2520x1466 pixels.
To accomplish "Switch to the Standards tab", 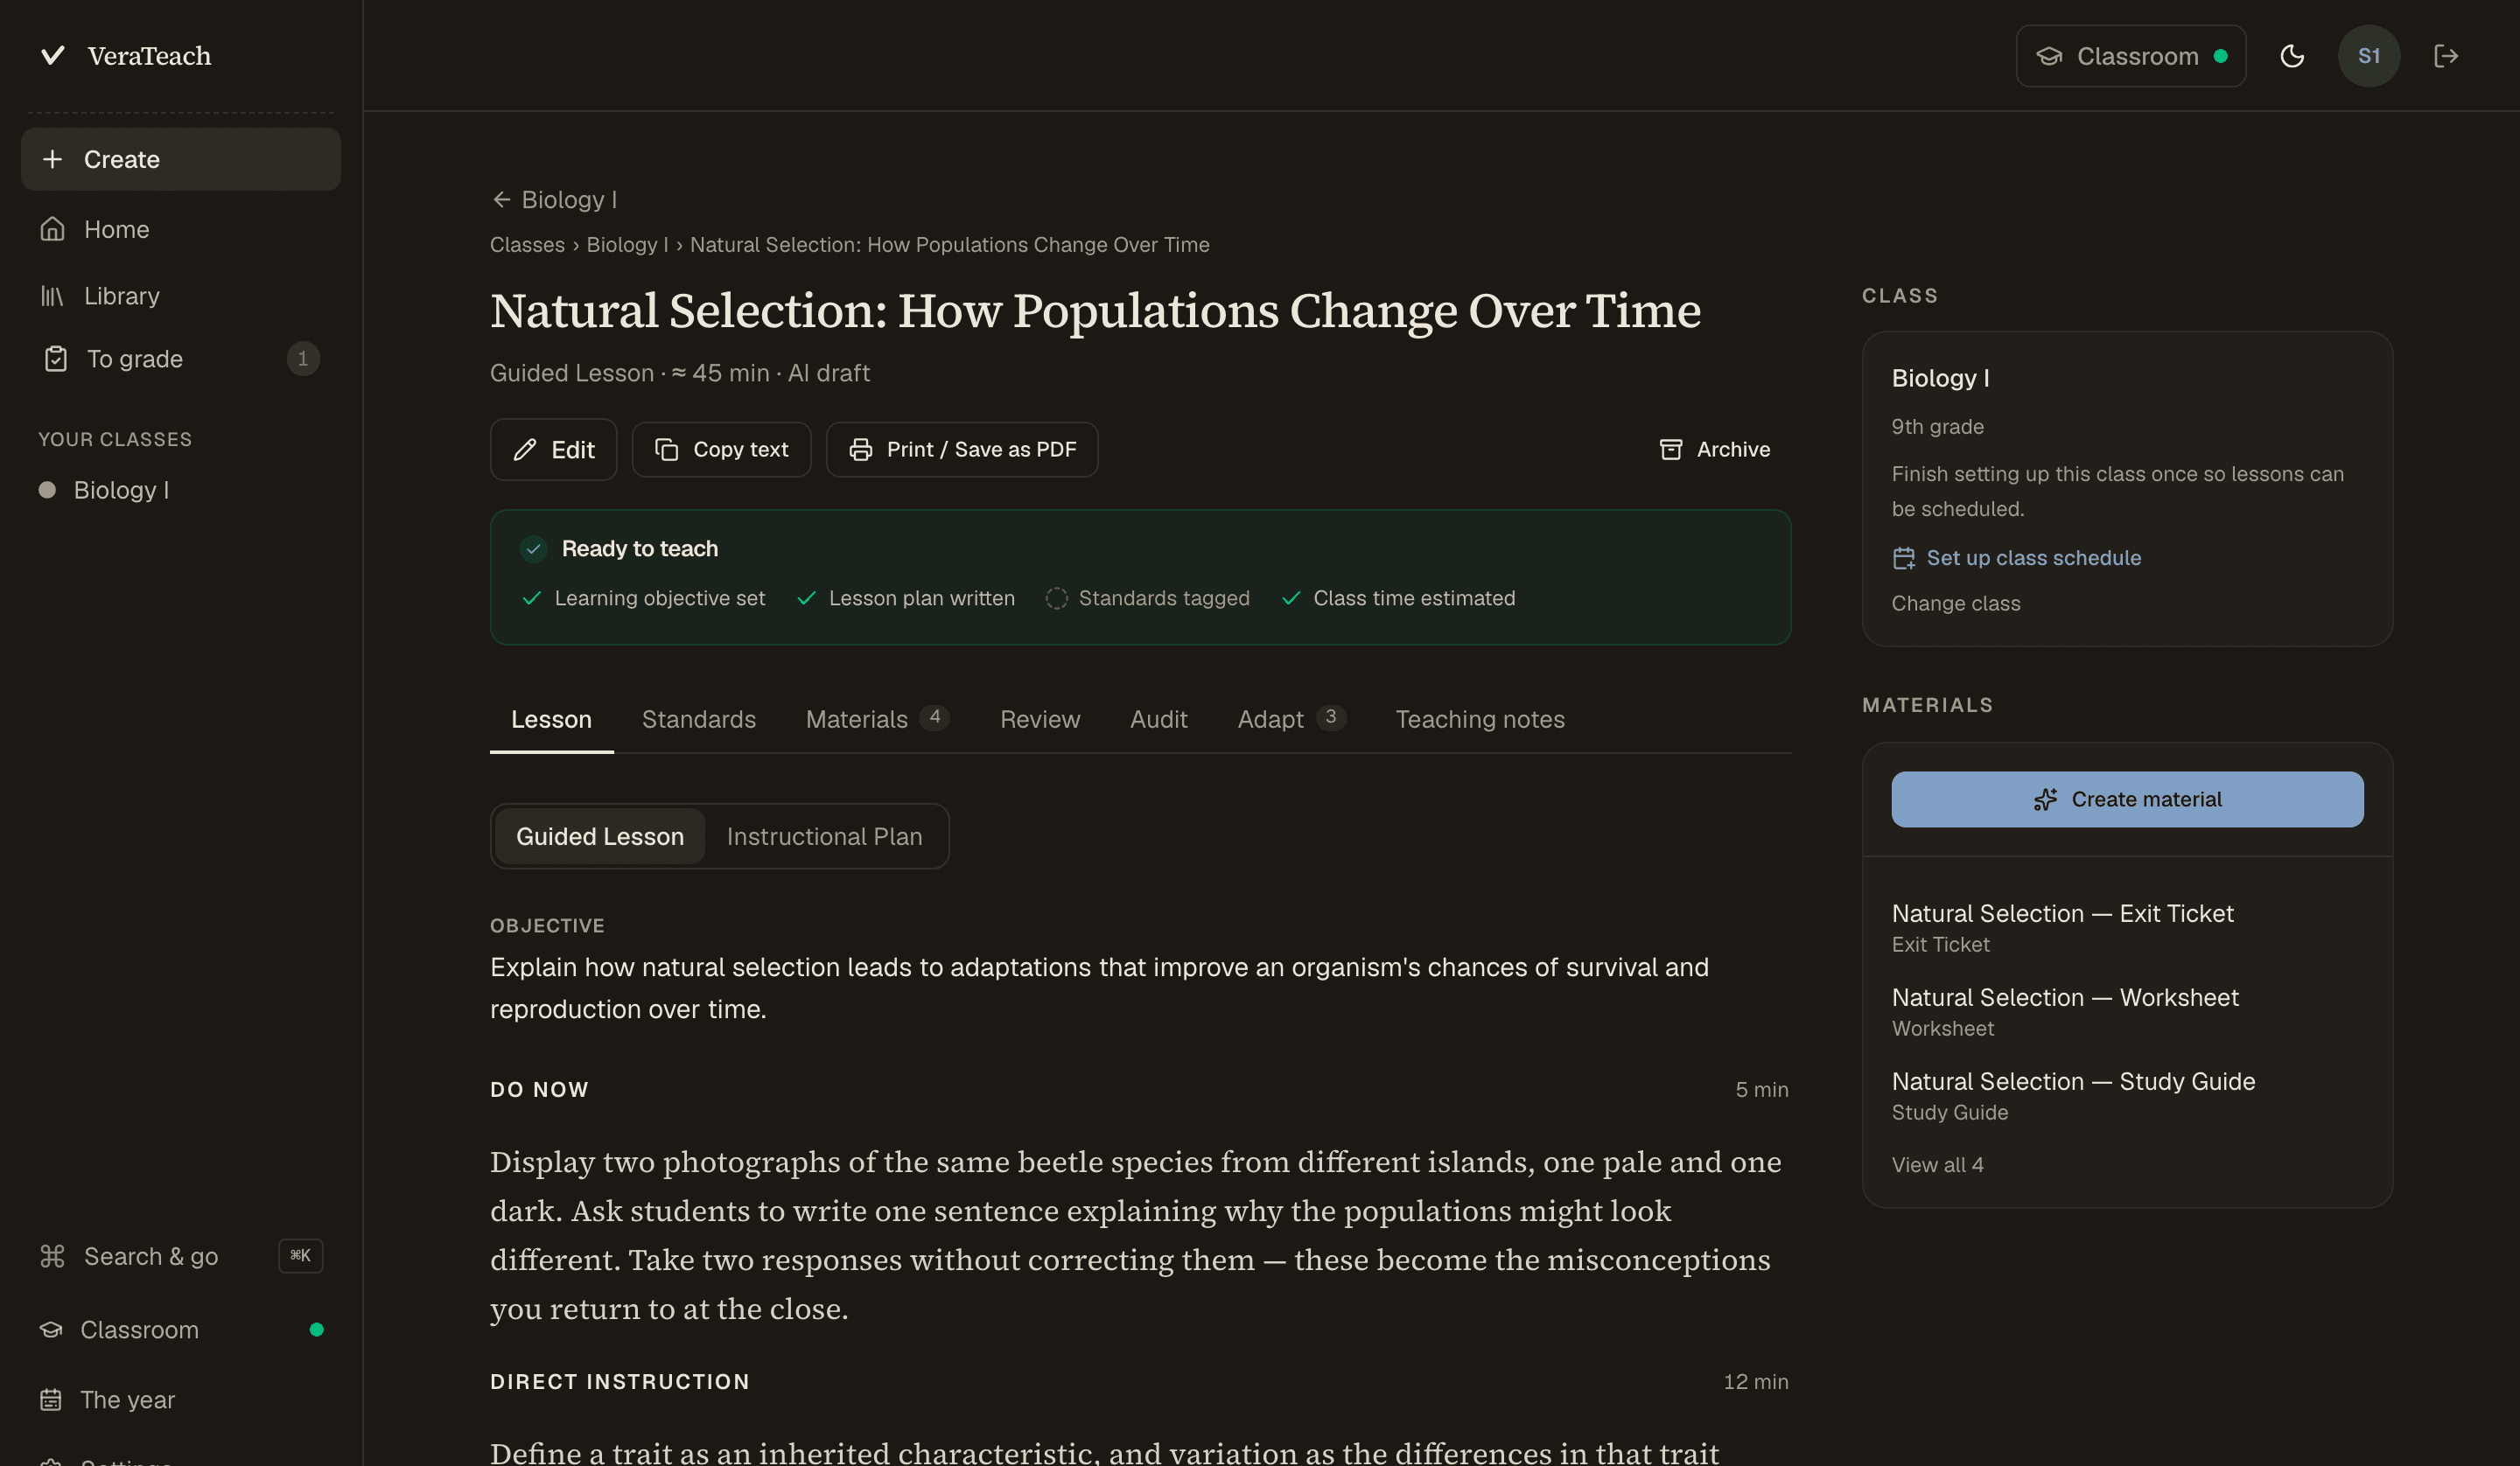I will (698, 719).
